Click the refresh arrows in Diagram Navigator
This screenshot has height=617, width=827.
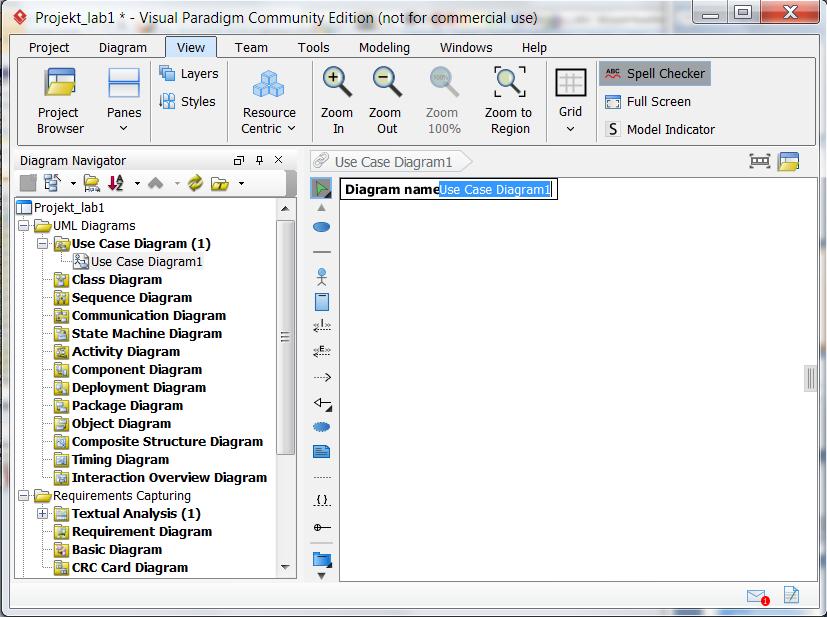195,184
